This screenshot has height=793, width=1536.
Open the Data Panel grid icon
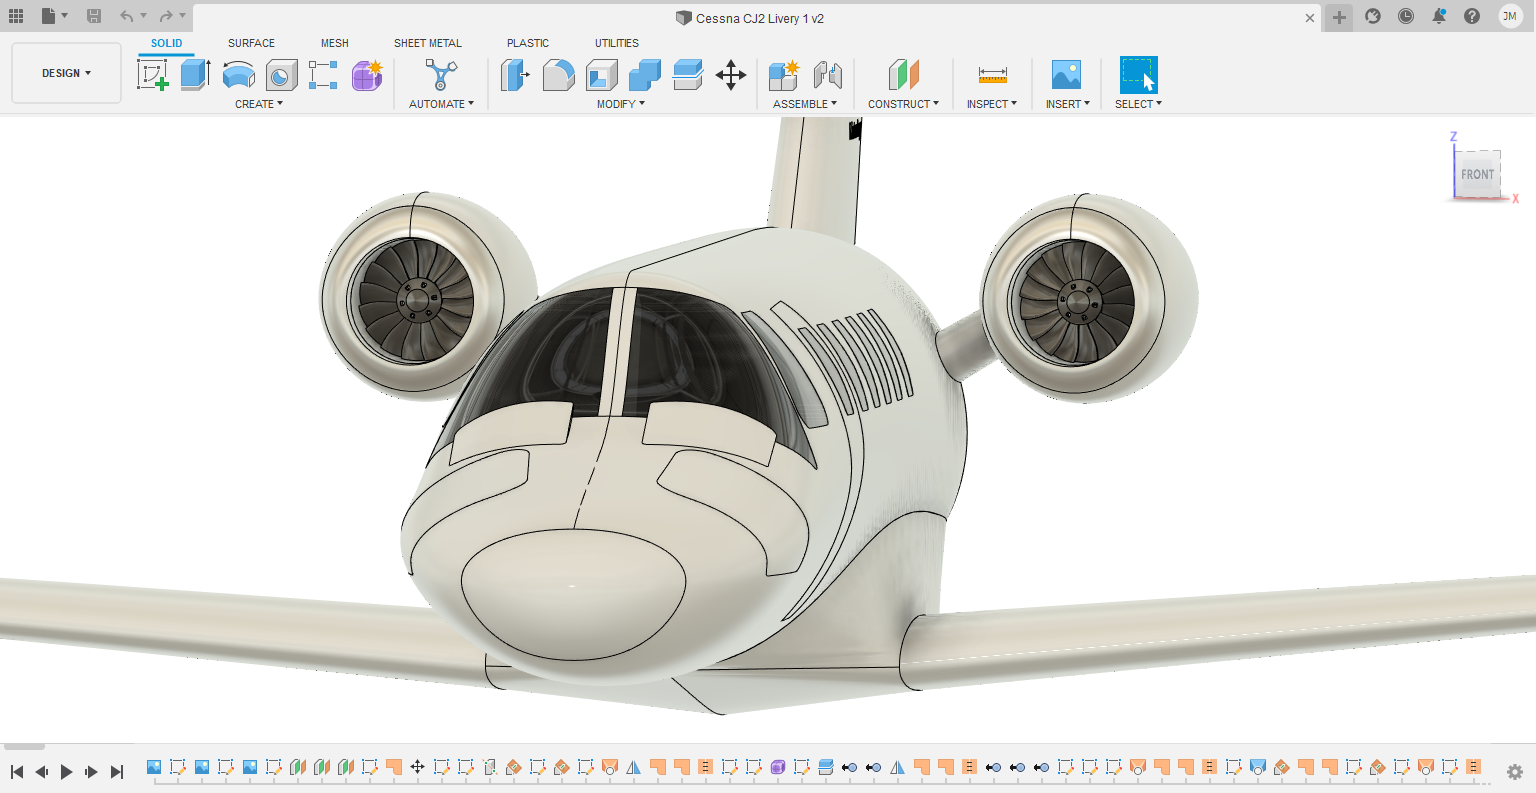click(x=16, y=16)
